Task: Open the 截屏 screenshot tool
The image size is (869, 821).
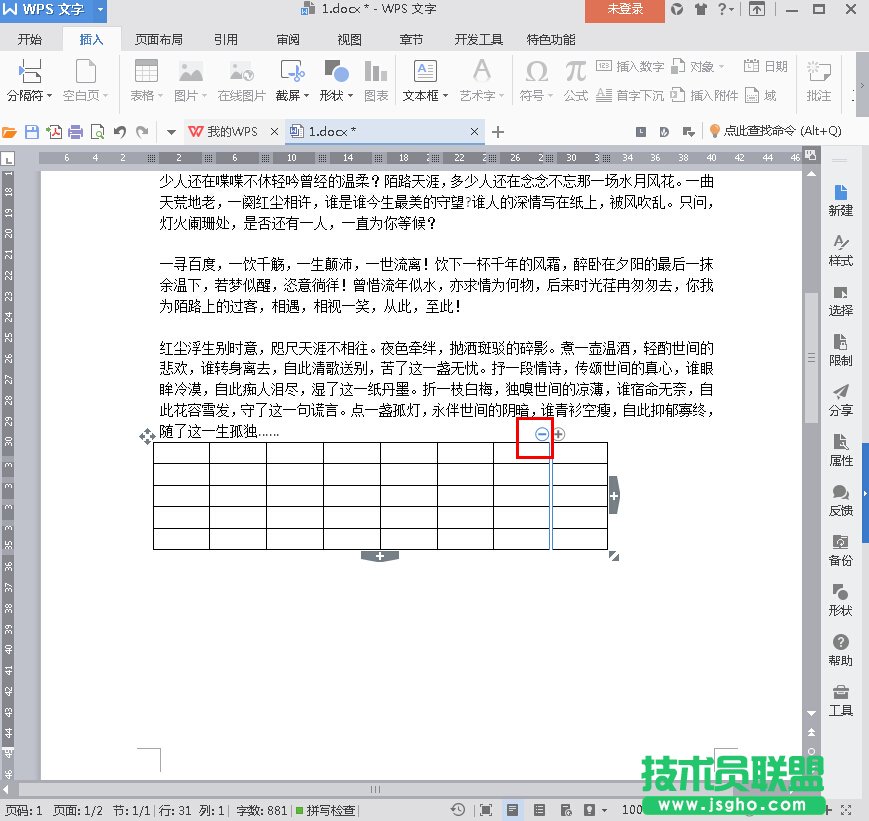Action: pyautogui.click(x=292, y=81)
